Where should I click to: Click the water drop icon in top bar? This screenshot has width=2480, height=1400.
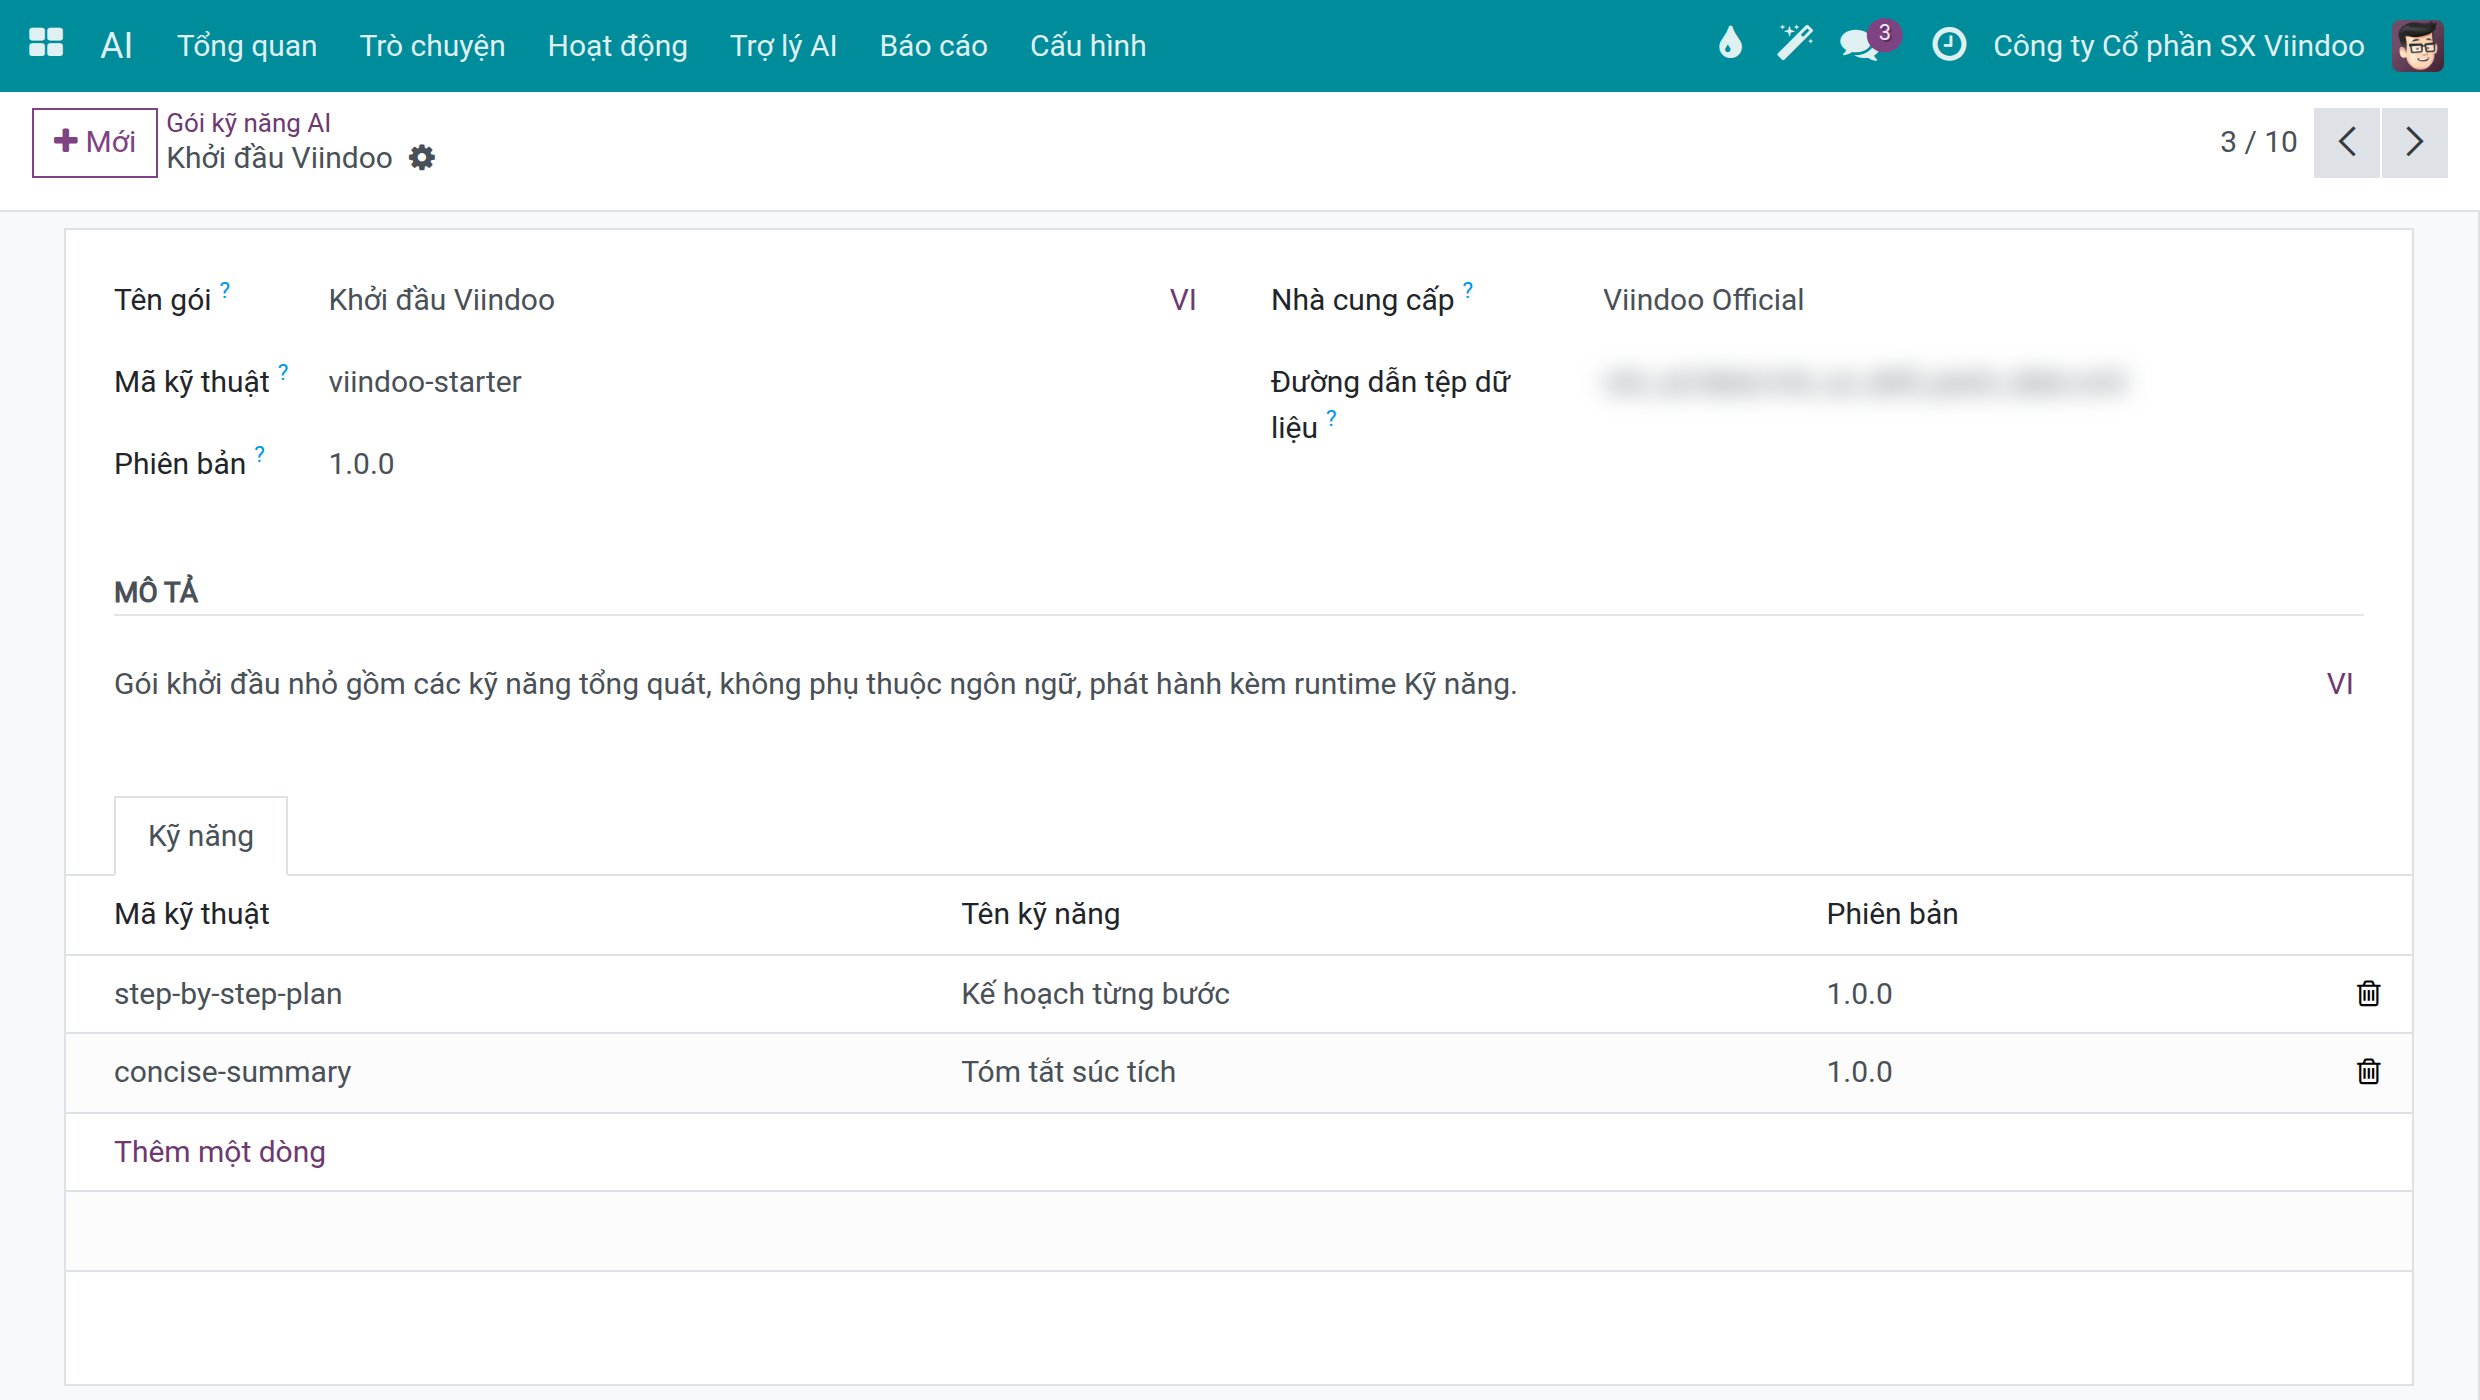tap(1730, 44)
